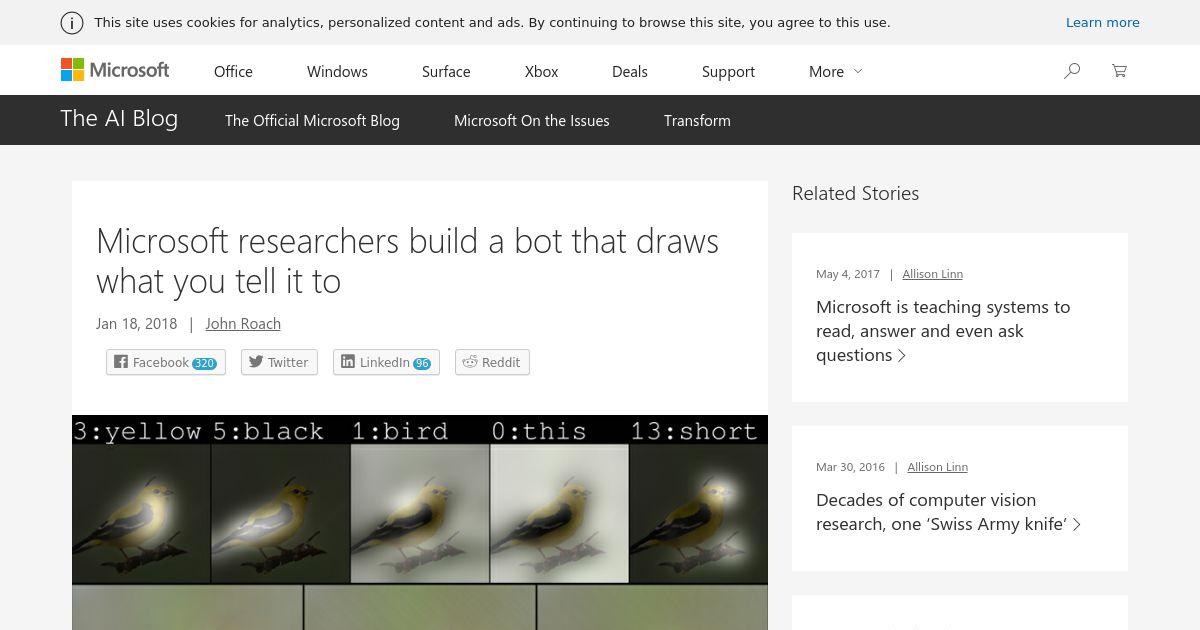
Task: Click the bird image labeled 0:this
Action: pyautogui.click(x=559, y=514)
